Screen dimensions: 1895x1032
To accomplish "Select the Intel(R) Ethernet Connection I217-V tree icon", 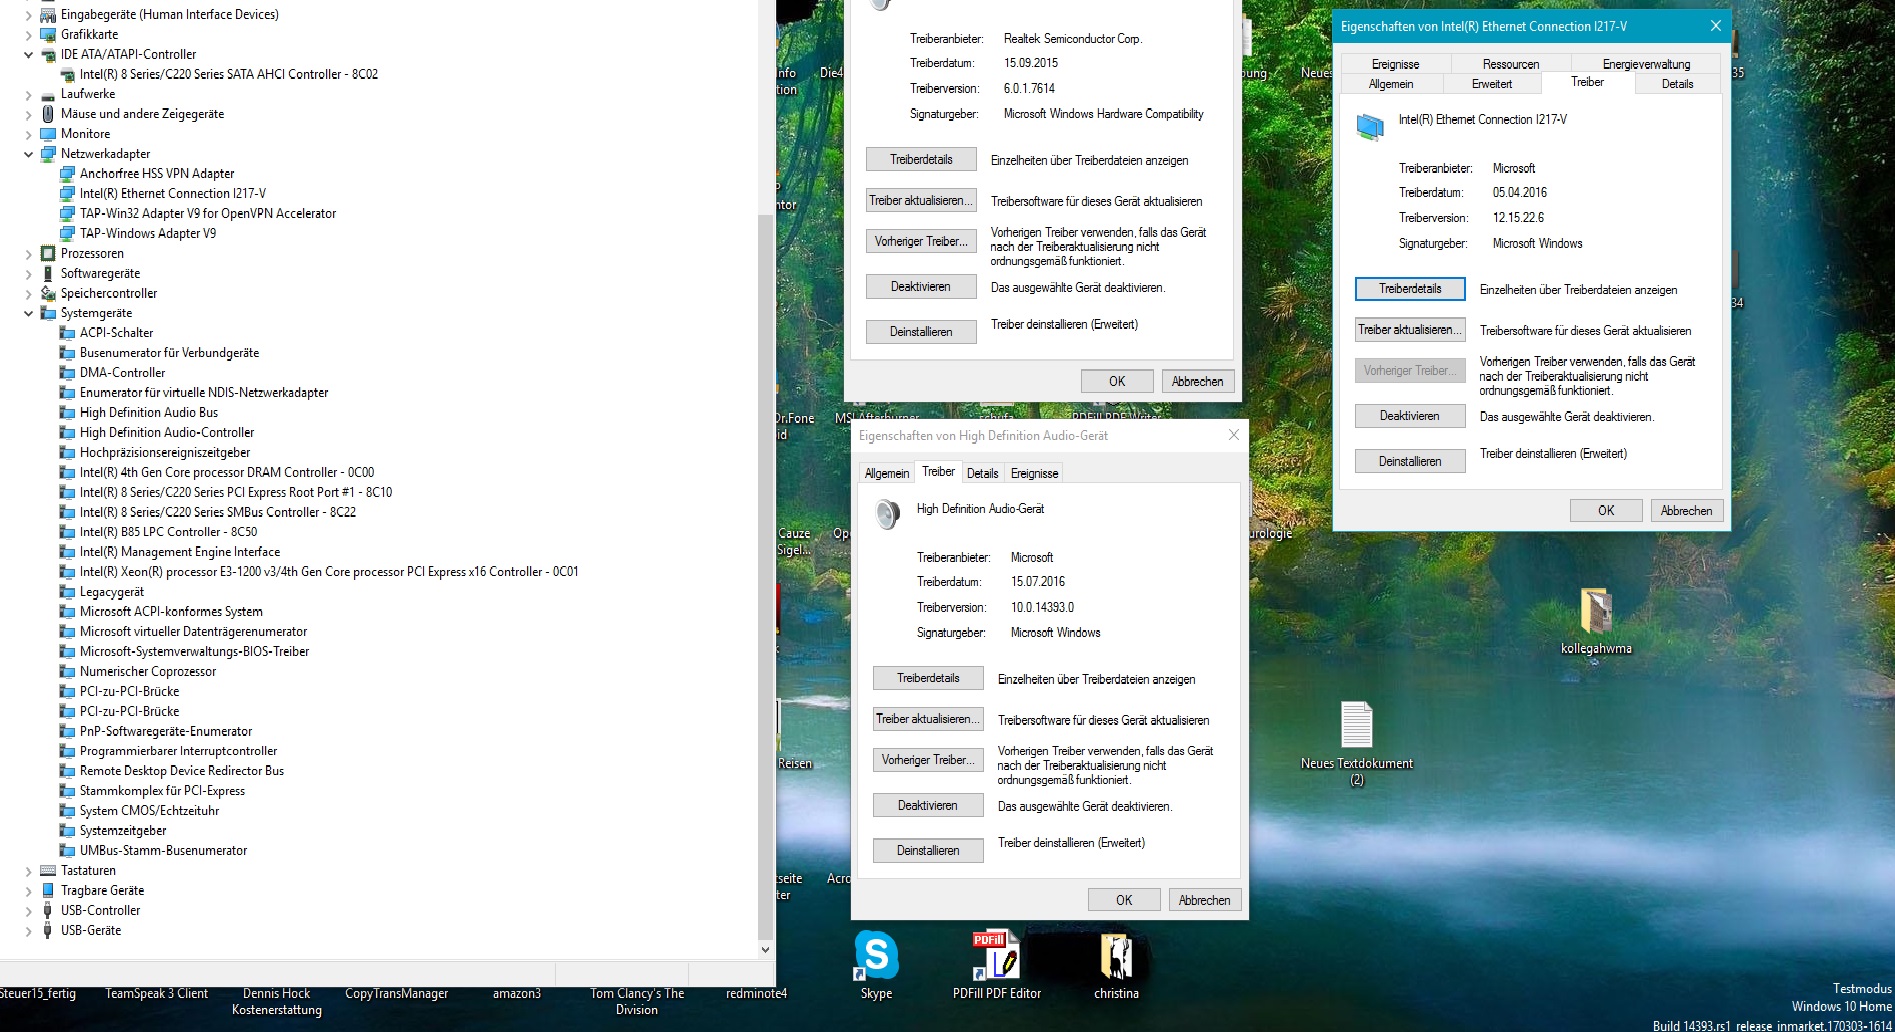I will [x=68, y=193].
